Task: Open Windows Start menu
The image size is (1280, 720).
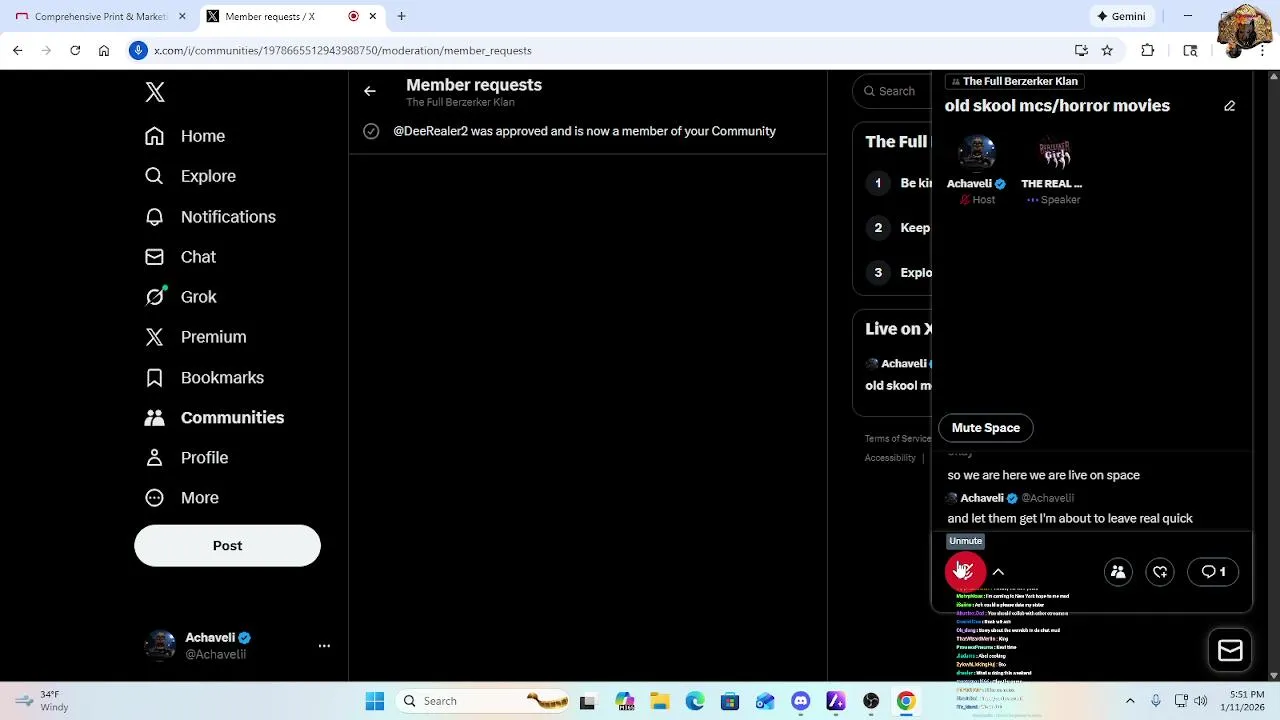Action: (375, 701)
